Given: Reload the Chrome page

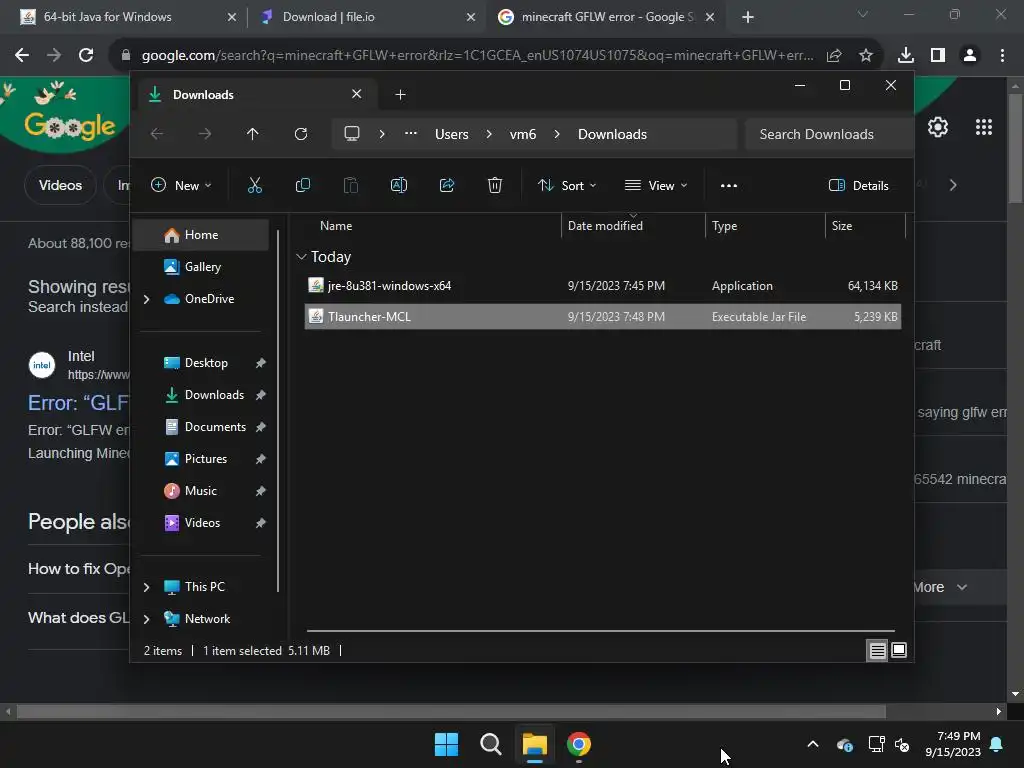Looking at the screenshot, I should point(86,56).
